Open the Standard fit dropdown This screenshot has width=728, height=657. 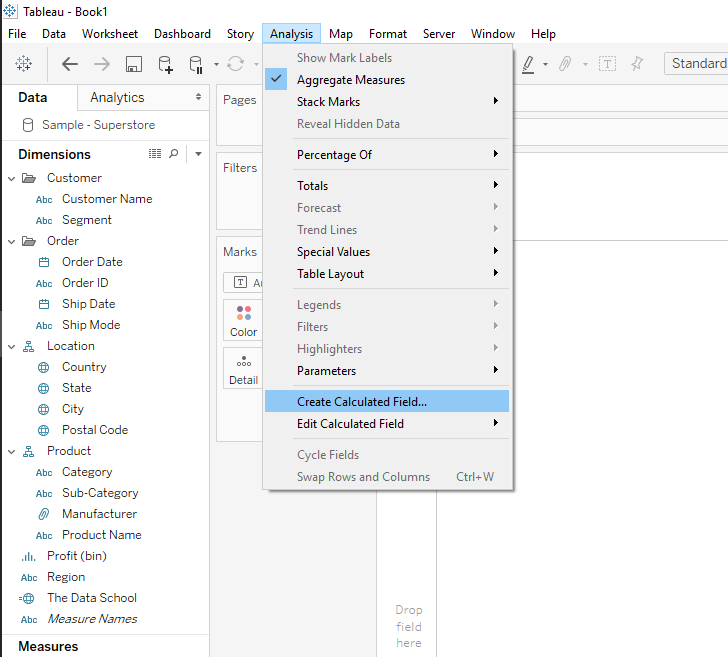(697, 63)
